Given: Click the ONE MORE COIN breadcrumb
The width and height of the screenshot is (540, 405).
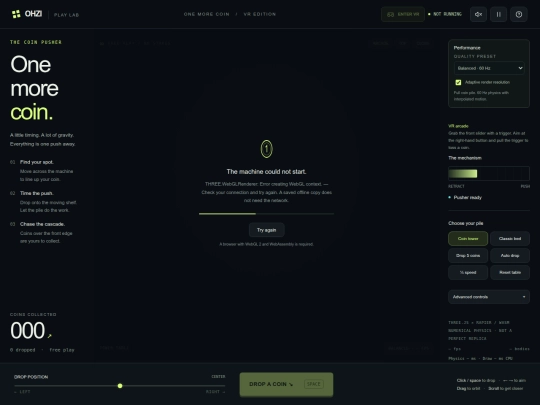Looking at the screenshot, I should click(x=207, y=14).
